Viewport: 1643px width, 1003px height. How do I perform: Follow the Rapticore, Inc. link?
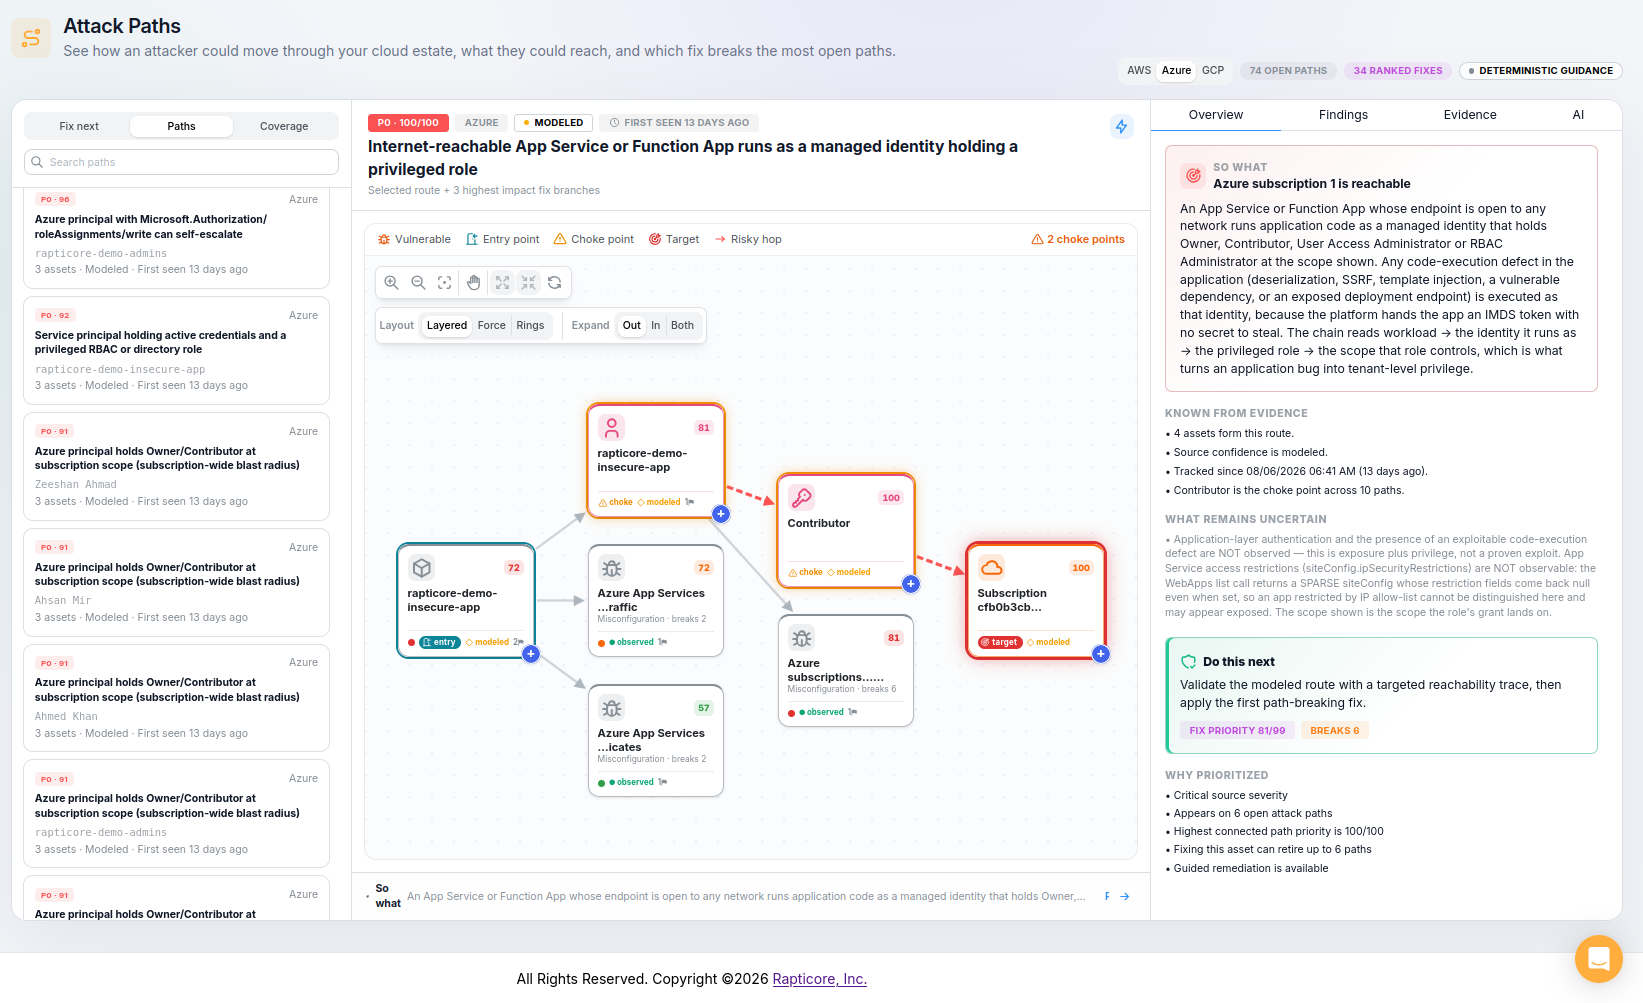coord(820,979)
